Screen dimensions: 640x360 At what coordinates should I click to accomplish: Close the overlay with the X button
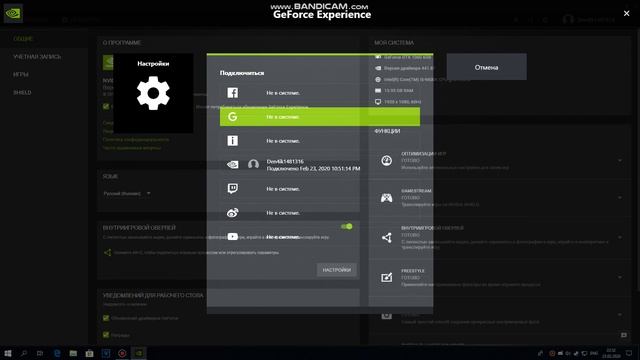point(627,13)
